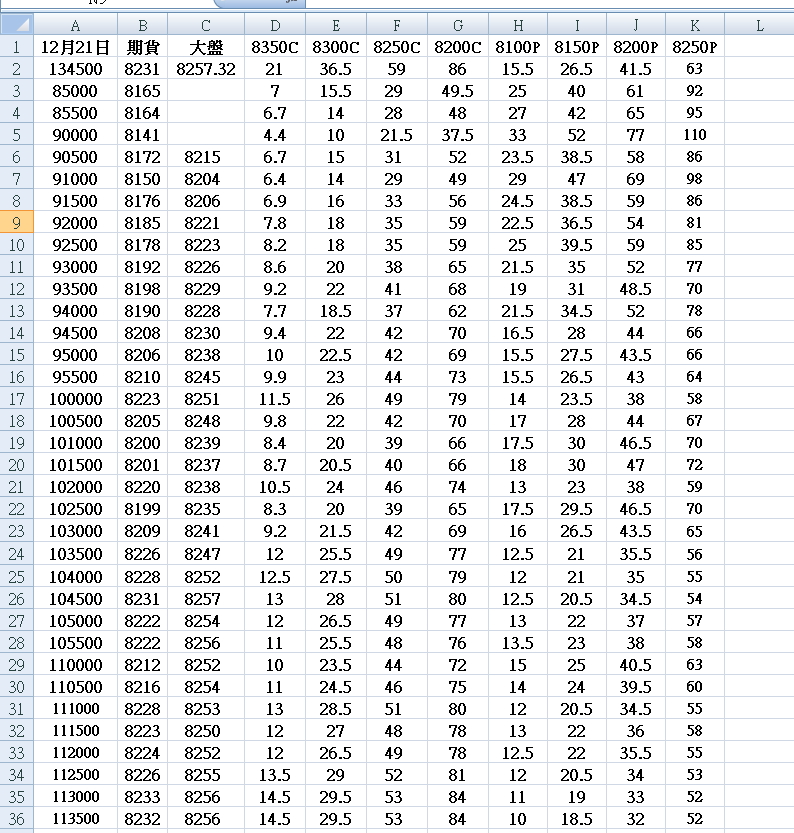The height and width of the screenshot is (833, 794).
Task: Click the 8300C header cell
Action: click(x=336, y=47)
